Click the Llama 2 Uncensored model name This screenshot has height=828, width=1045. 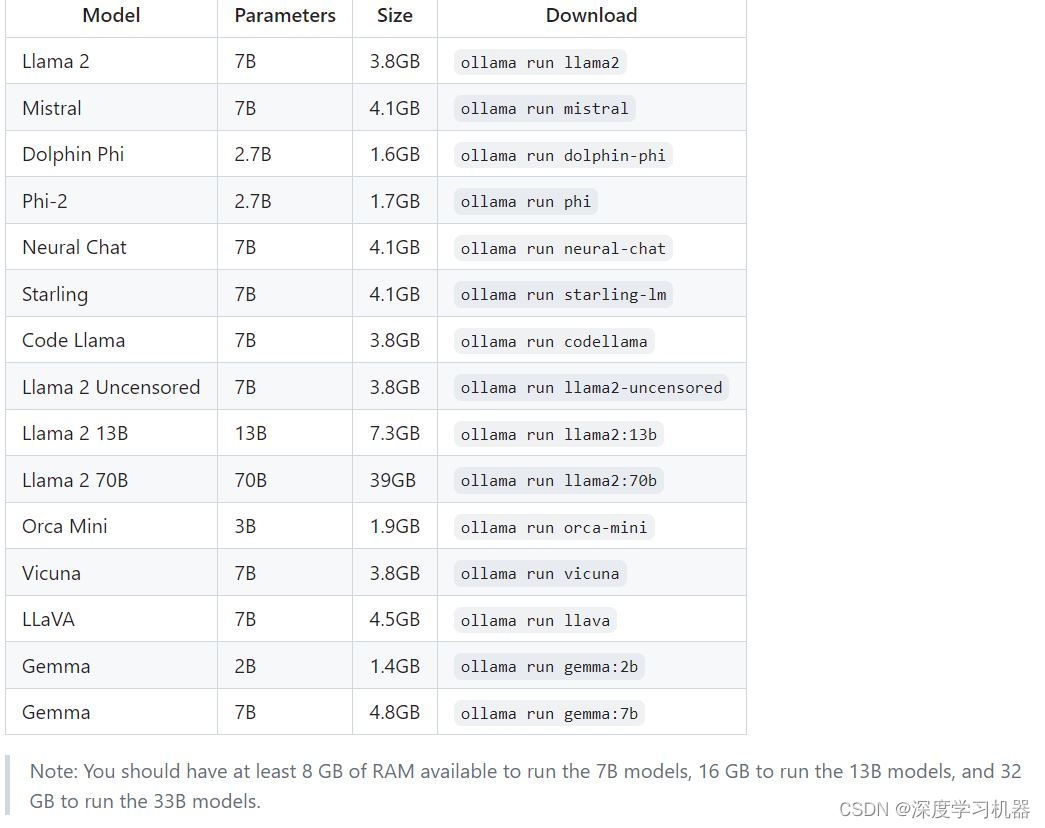[111, 387]
